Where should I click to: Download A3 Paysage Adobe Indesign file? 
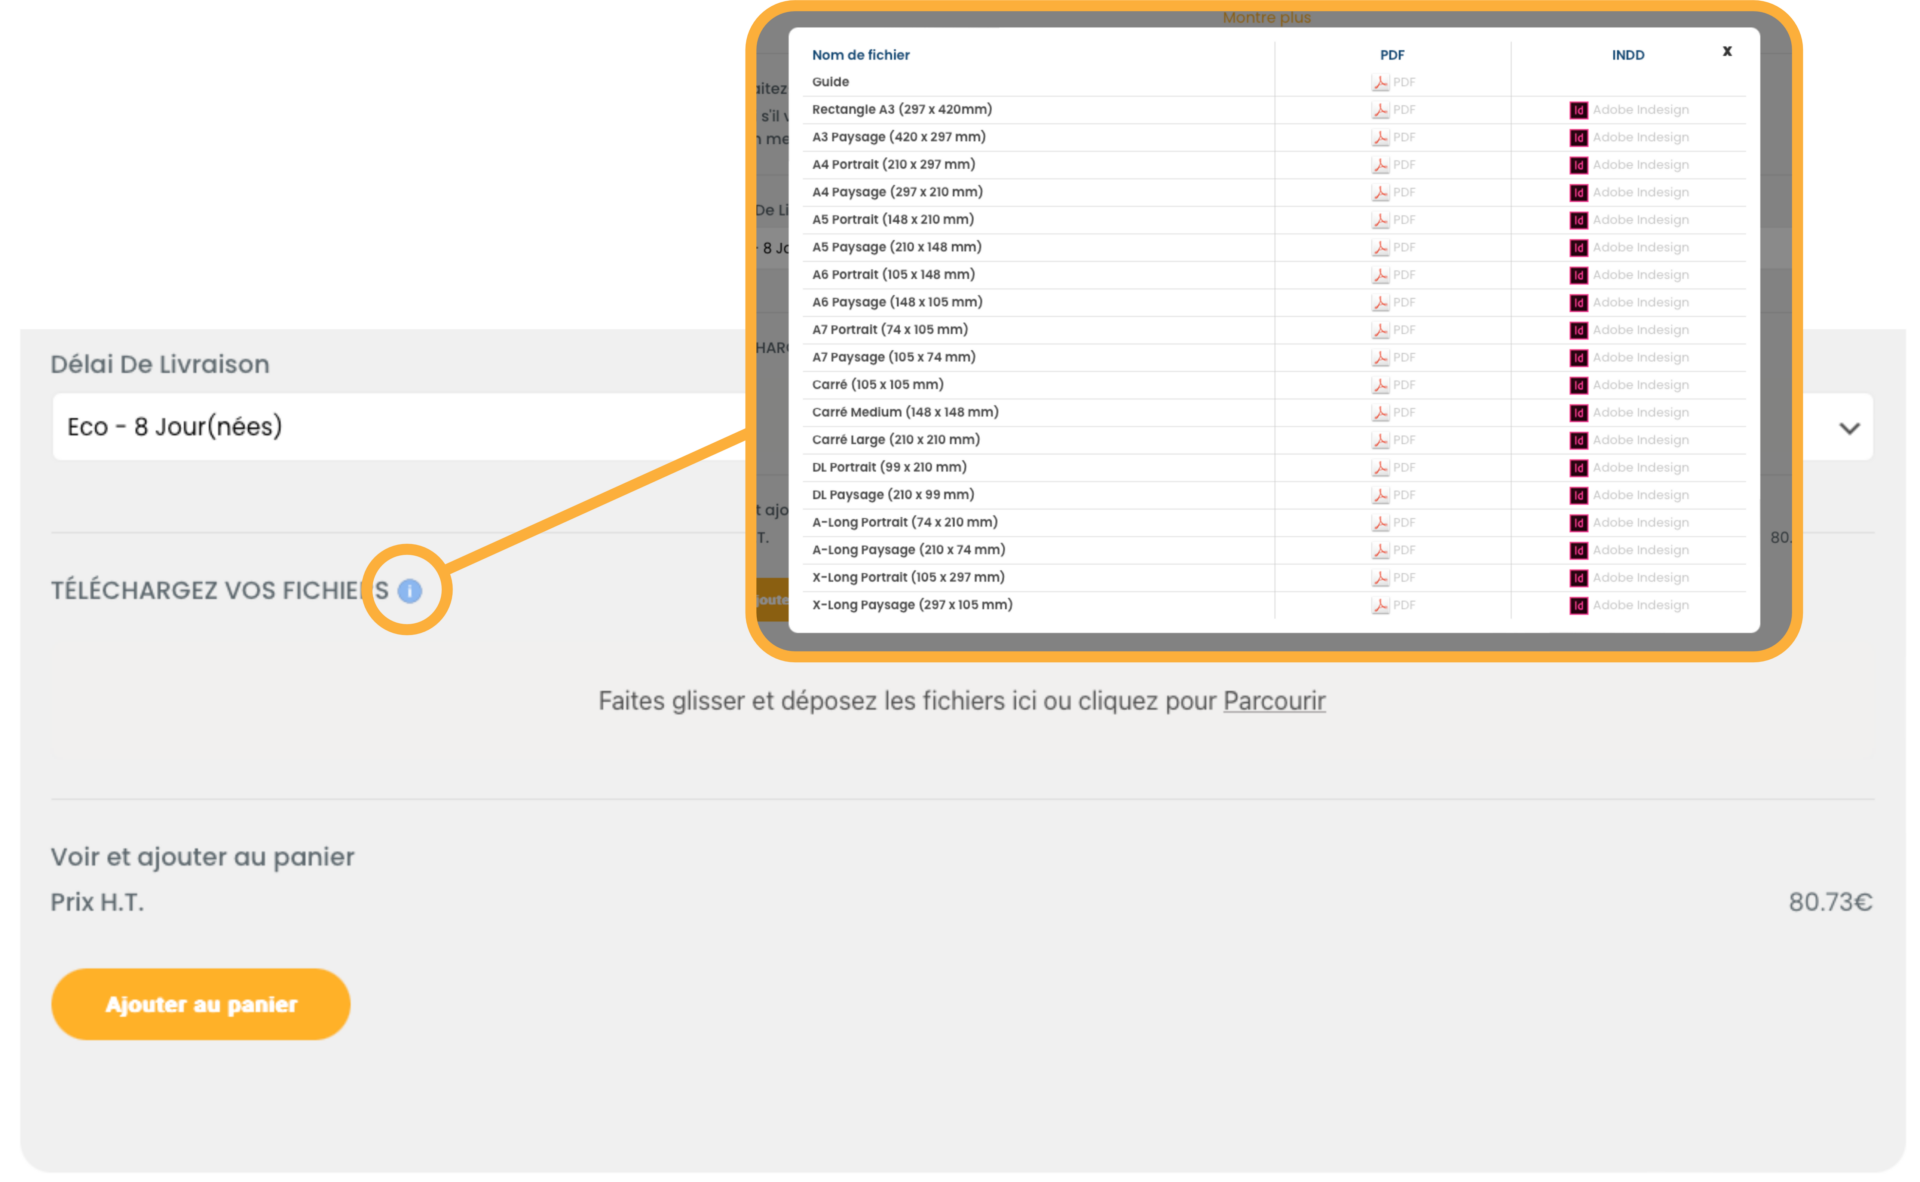pyautogui.click(x=1629, y=137)
